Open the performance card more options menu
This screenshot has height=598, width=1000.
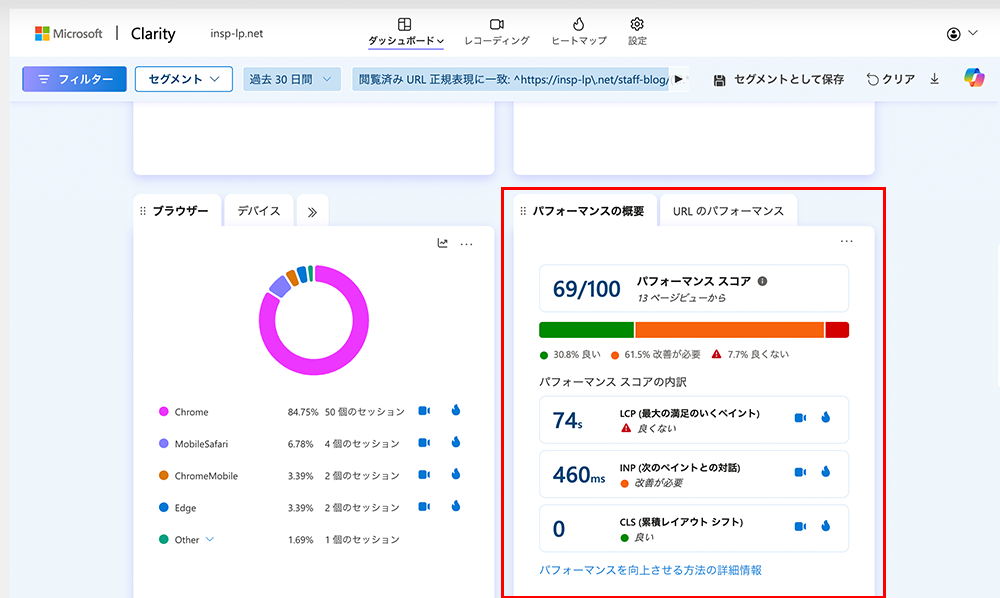point(846,242)
